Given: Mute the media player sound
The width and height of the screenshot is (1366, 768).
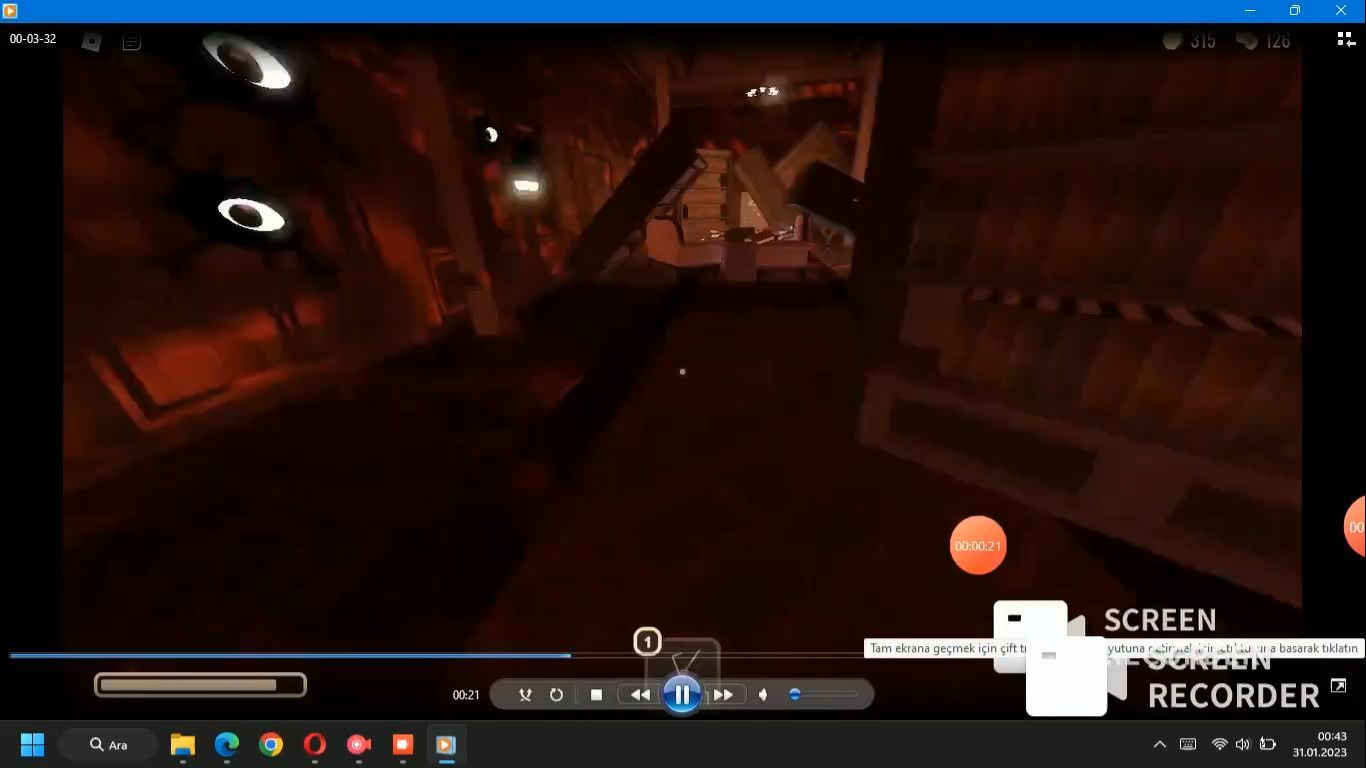Looking at the screenshot, I should 763,695.
